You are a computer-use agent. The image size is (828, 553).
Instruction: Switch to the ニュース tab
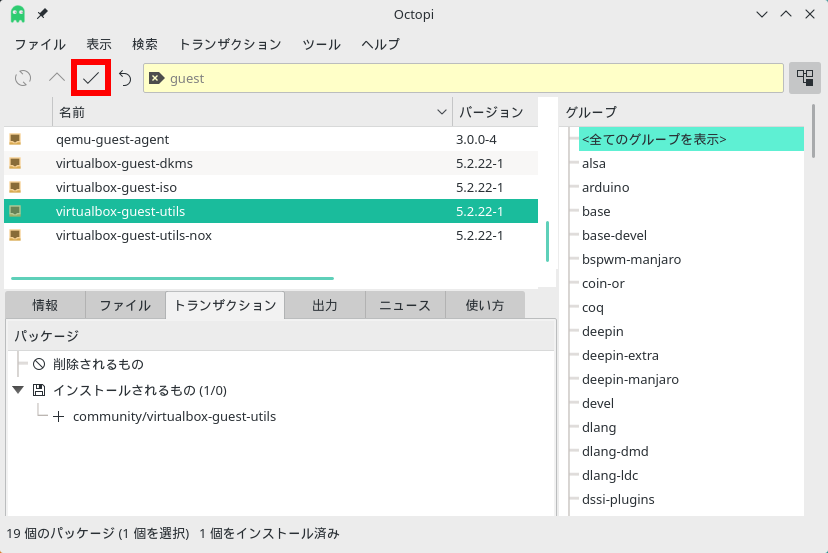coord(405,305)
